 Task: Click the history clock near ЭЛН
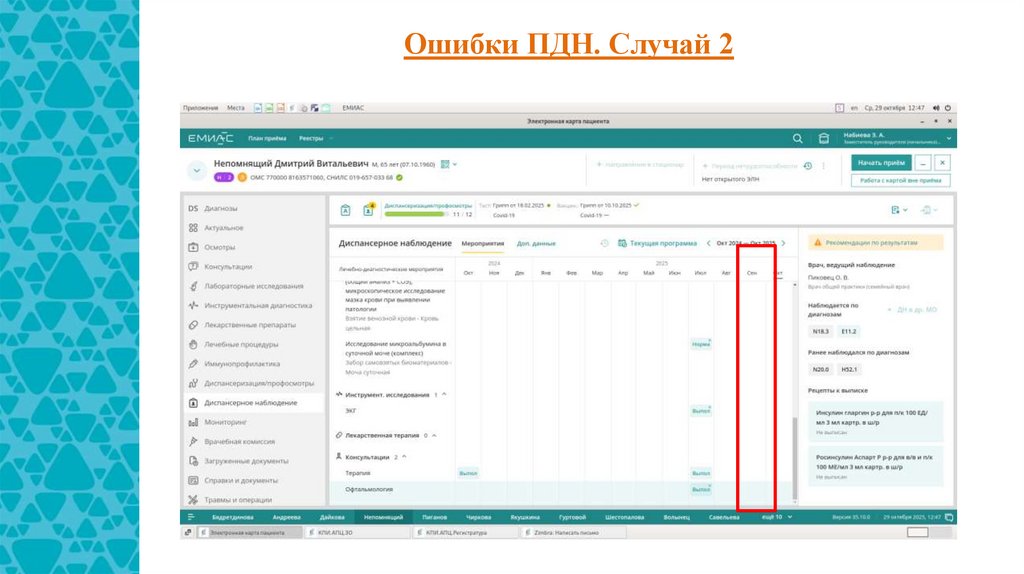pos(808,166)
